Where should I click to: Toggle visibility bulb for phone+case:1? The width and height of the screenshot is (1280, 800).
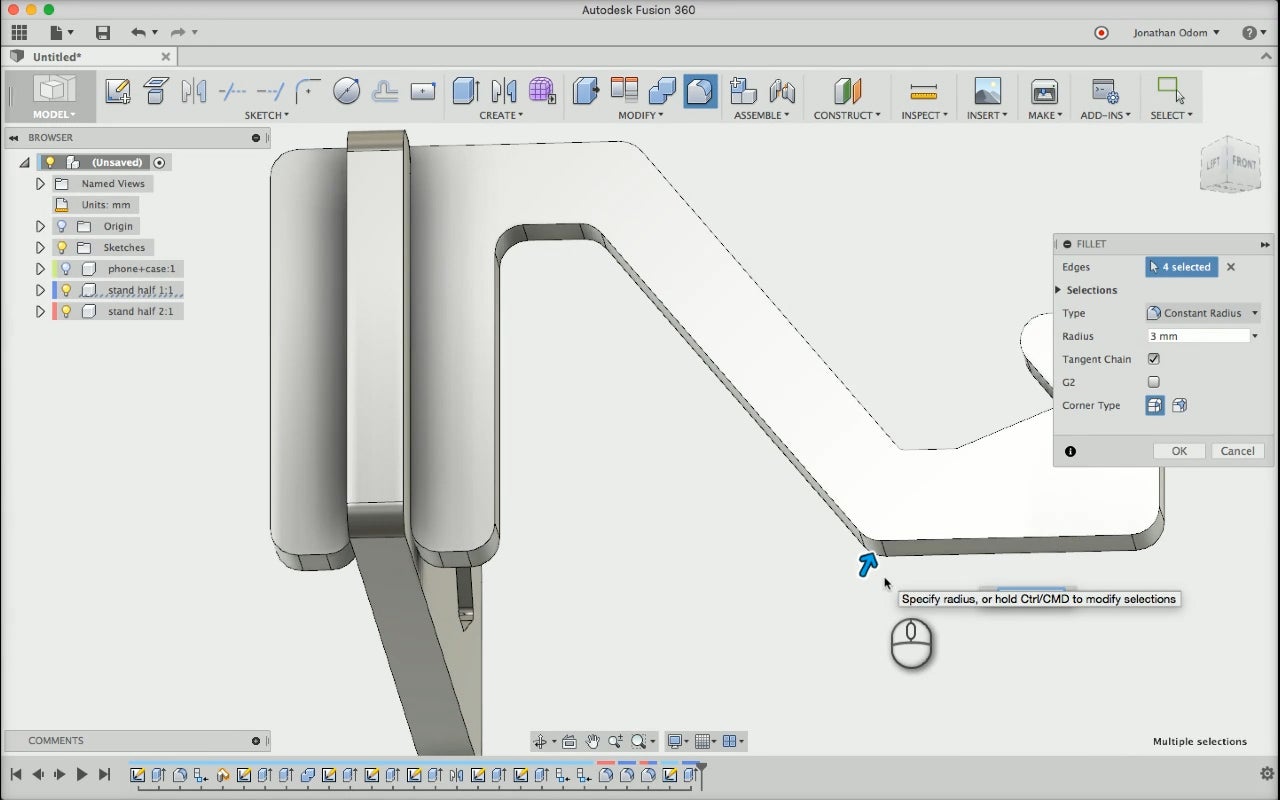tap(66, 269)
